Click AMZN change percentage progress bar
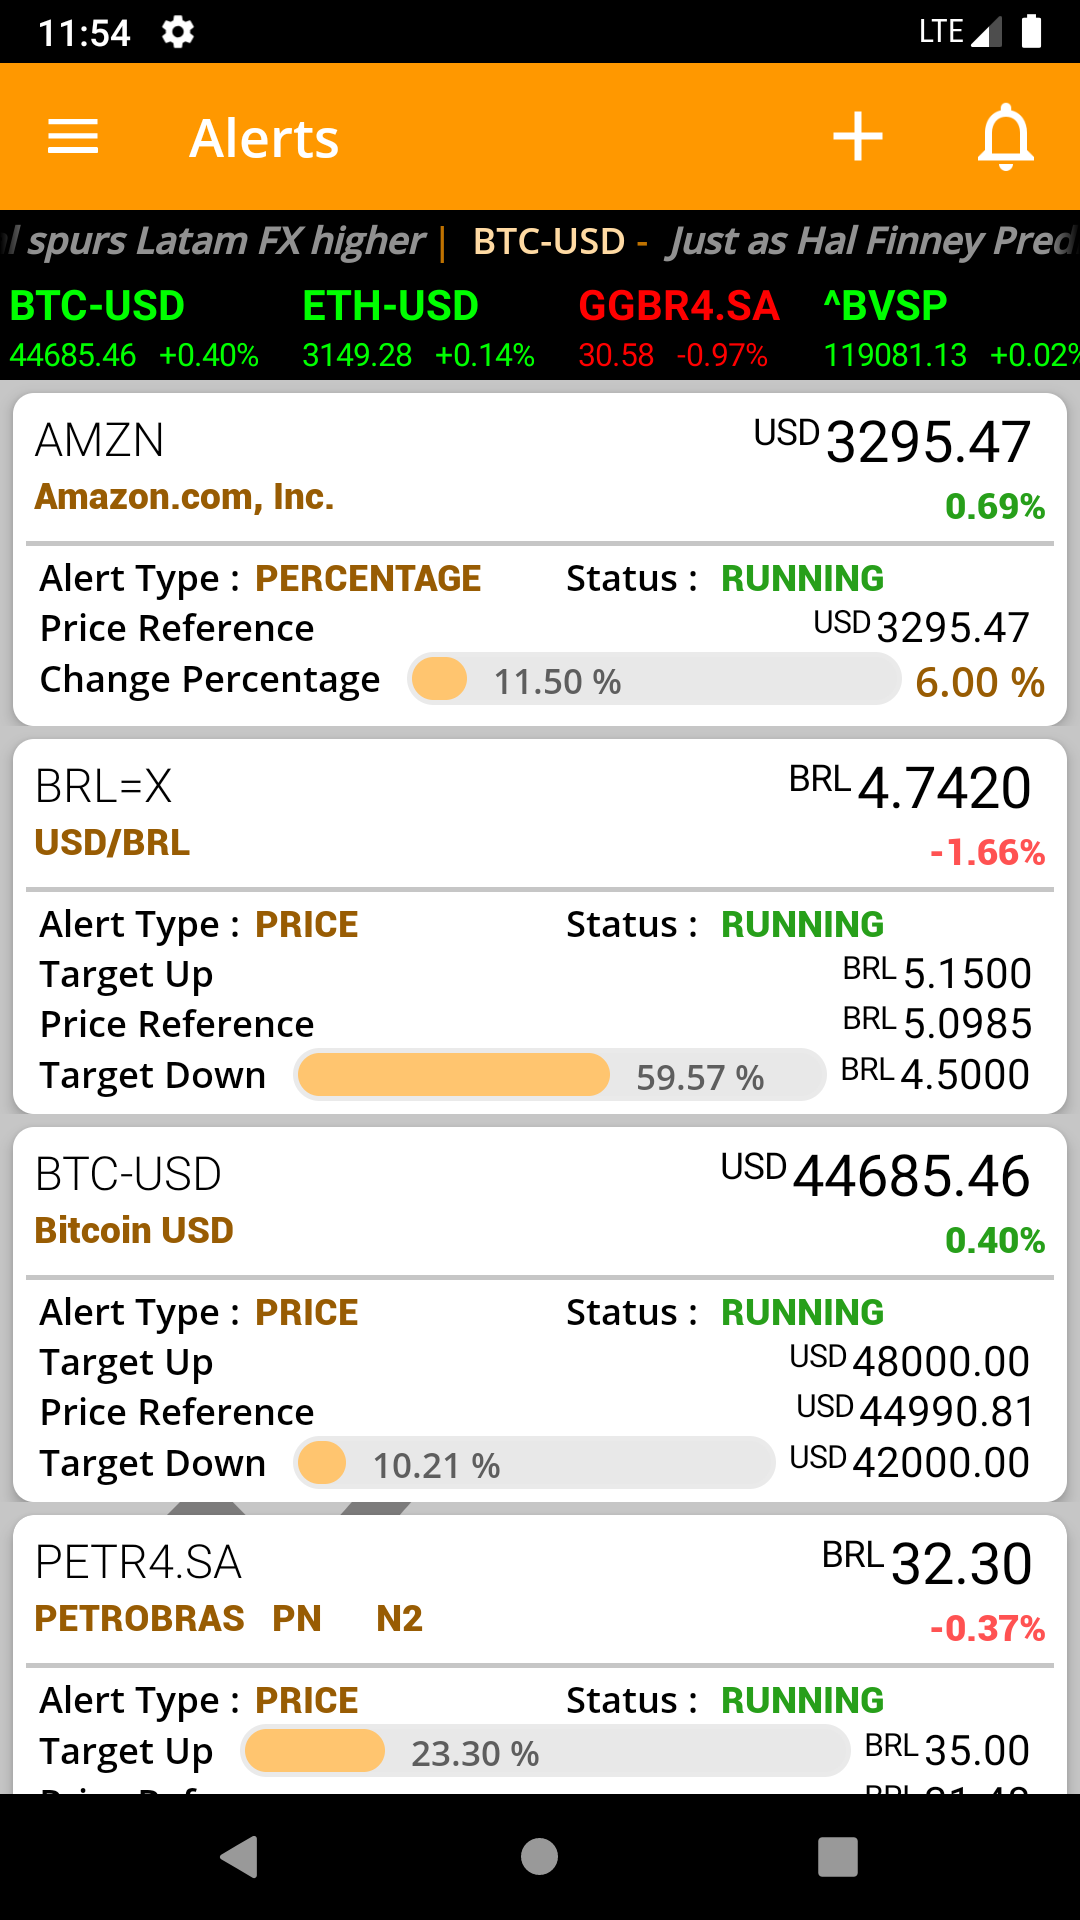This screenshot has width=1080, height=1920. click(655, 680)
